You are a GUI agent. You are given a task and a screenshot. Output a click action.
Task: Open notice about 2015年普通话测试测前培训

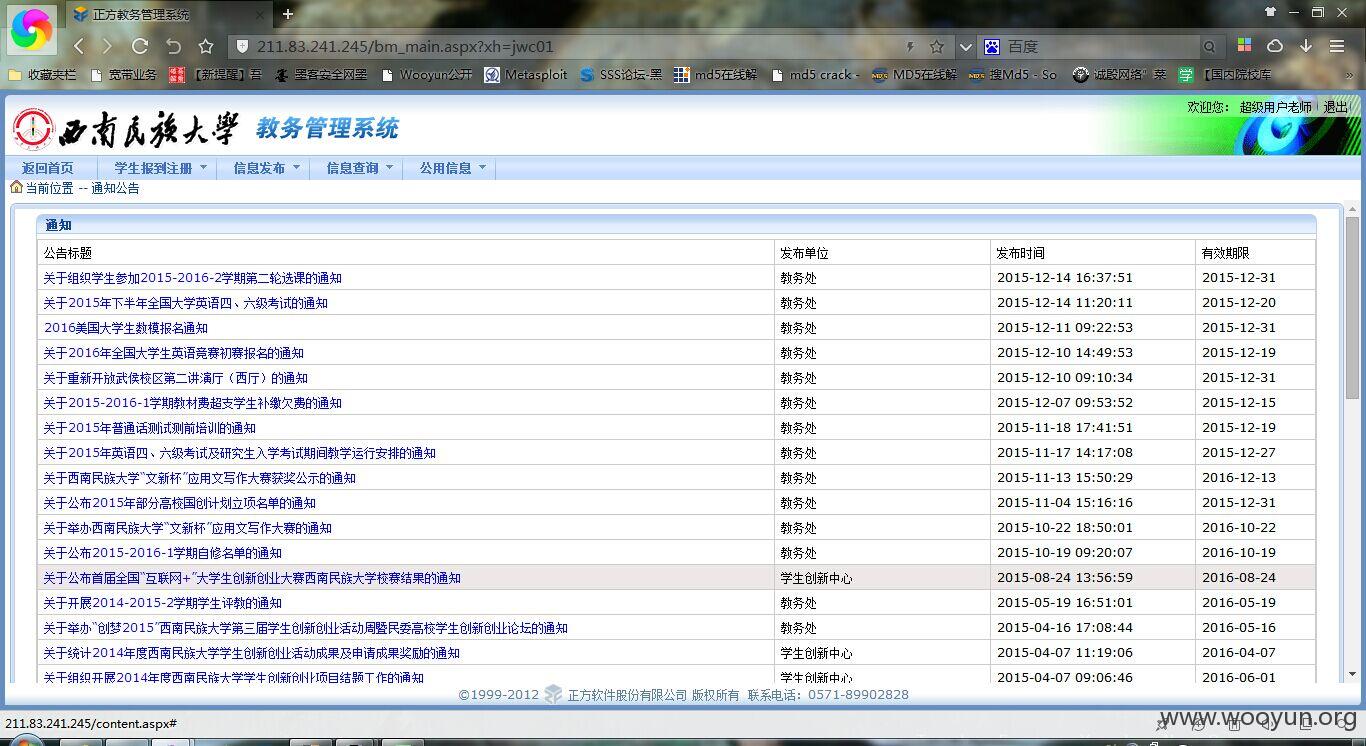(x=149, y=428)
